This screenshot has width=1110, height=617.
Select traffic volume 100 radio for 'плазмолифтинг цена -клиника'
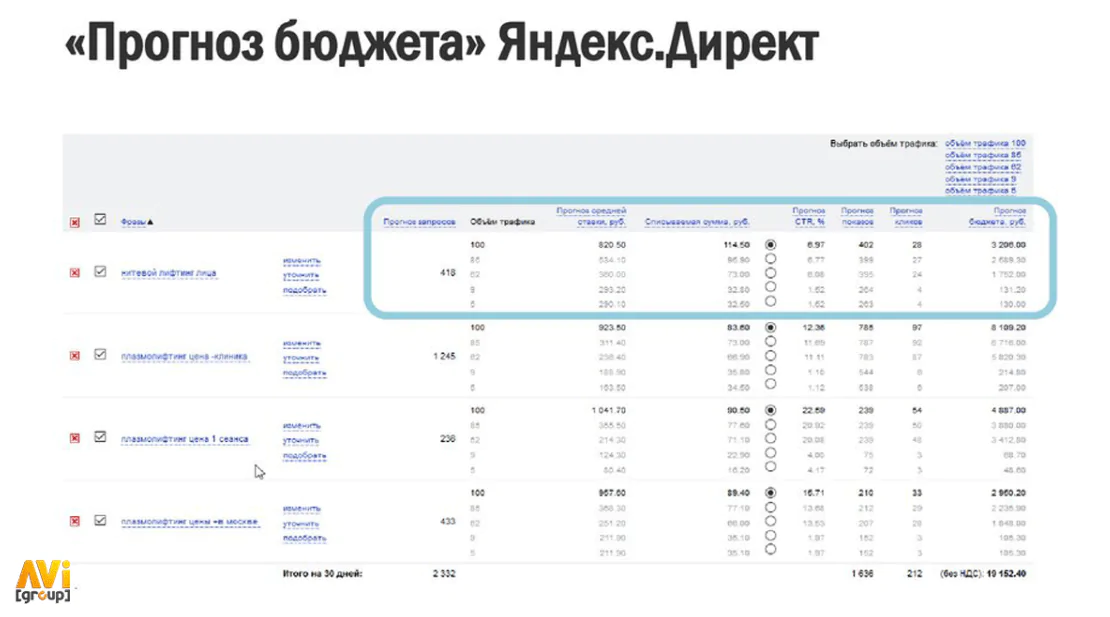pyautogui.click(x=770, y=328)
